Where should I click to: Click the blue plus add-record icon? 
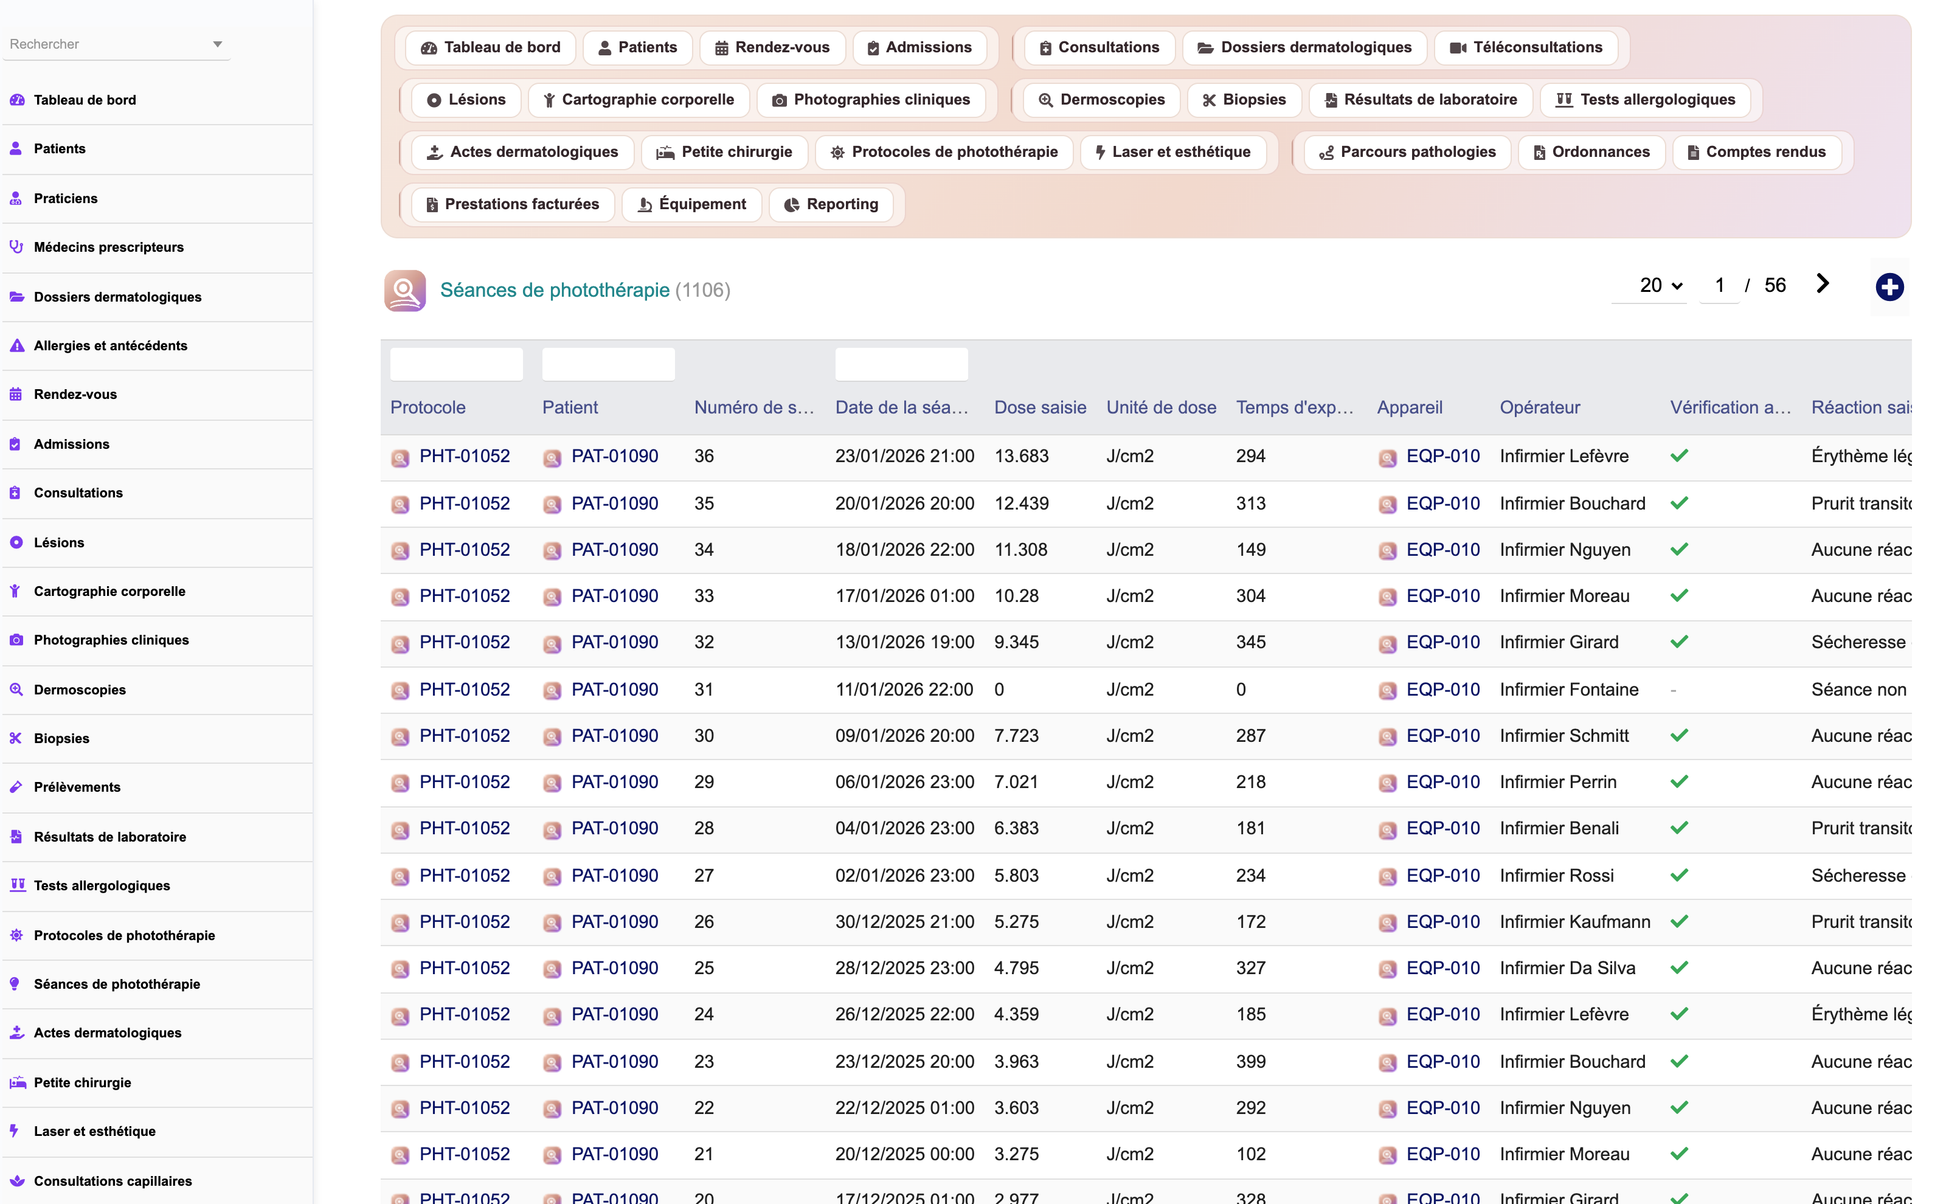pos(1889,287)
